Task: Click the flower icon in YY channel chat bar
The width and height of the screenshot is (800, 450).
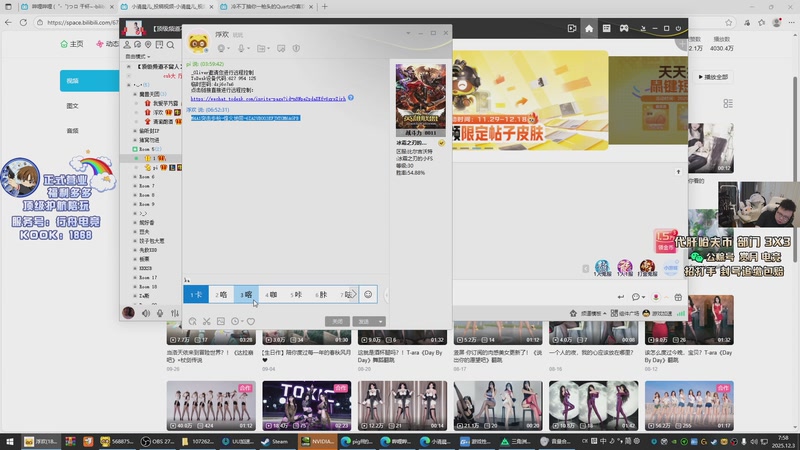Action: (x=656, y=297)
